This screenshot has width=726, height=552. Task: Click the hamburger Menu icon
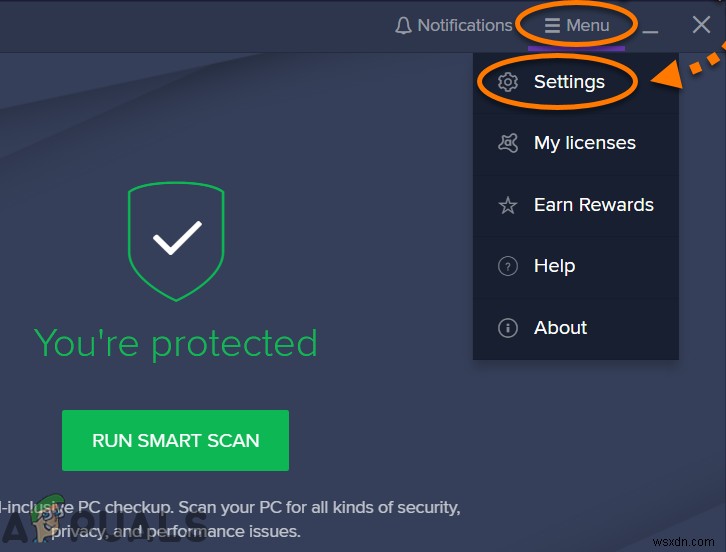(552, 26)
